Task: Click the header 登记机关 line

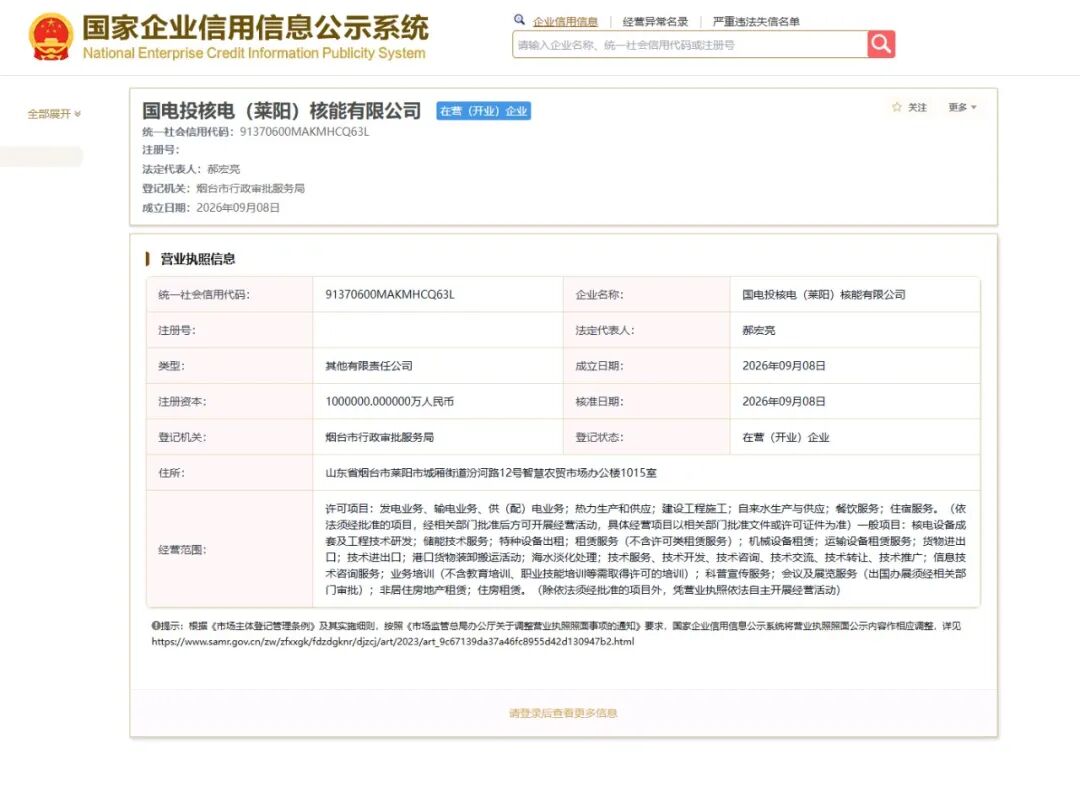Action: (223, 188)
